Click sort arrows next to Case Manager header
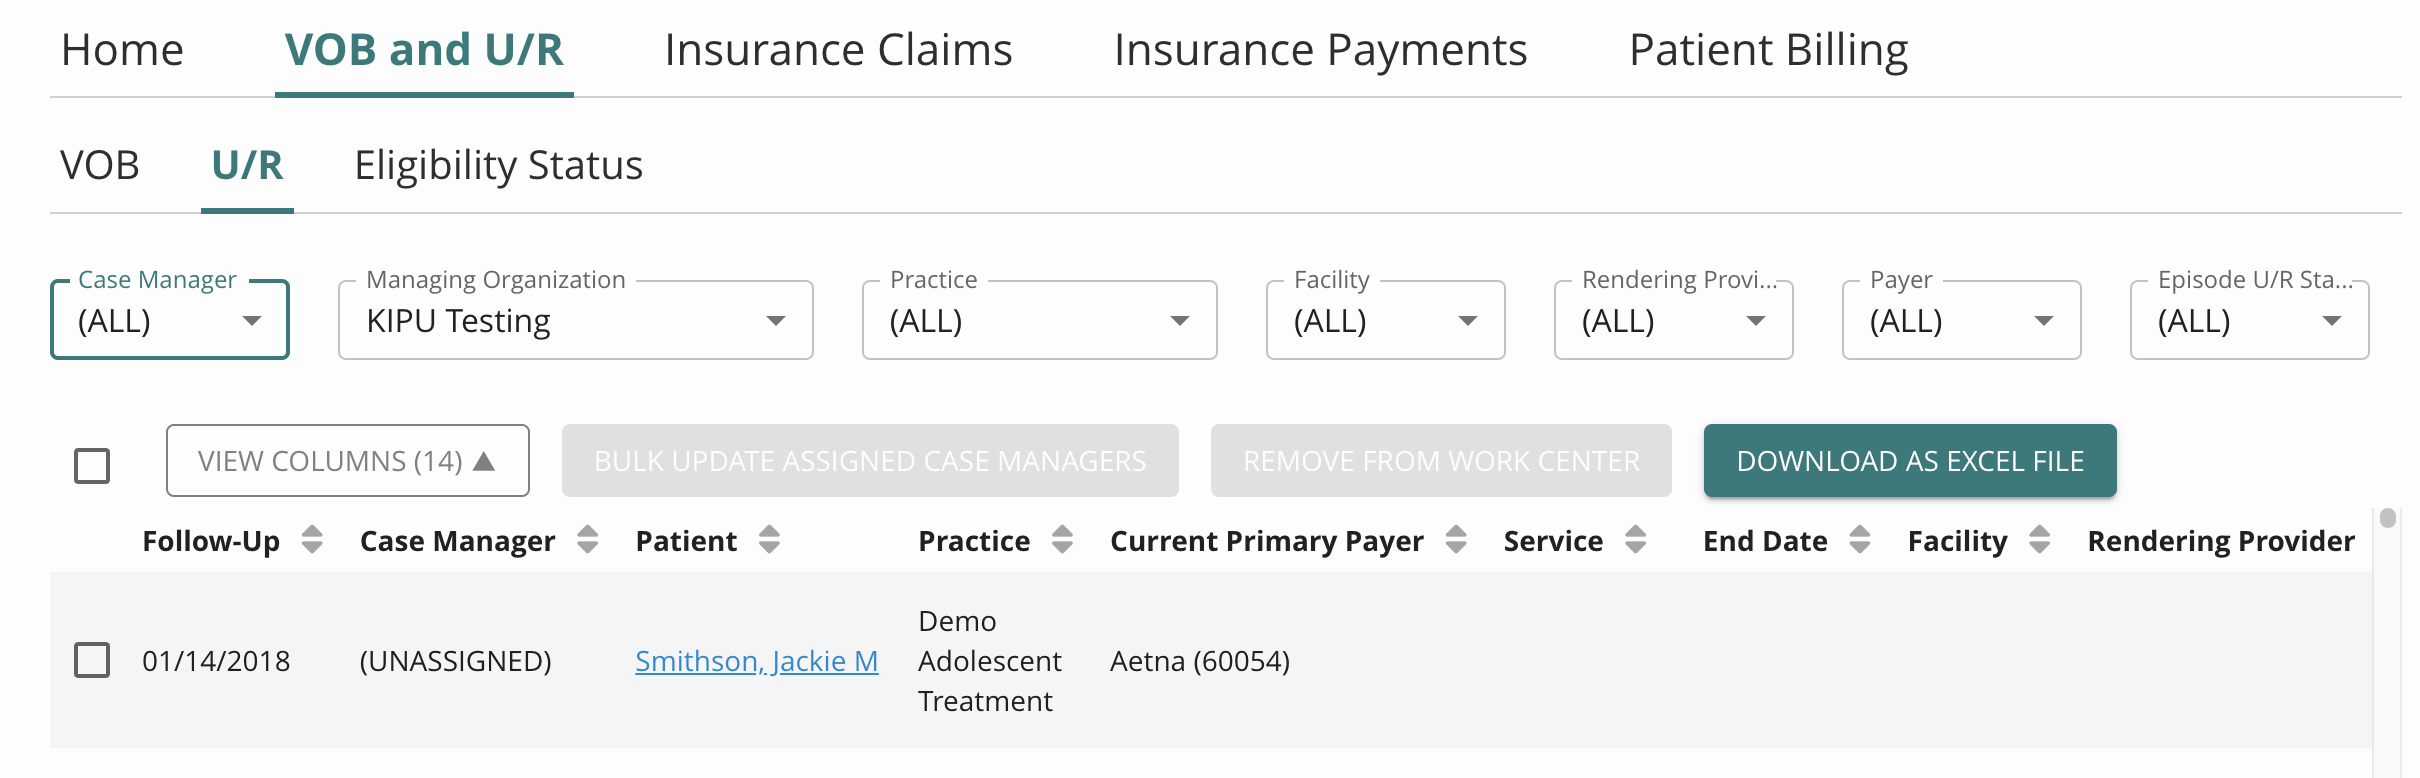 pyautogui.click(x=588, y=540)
